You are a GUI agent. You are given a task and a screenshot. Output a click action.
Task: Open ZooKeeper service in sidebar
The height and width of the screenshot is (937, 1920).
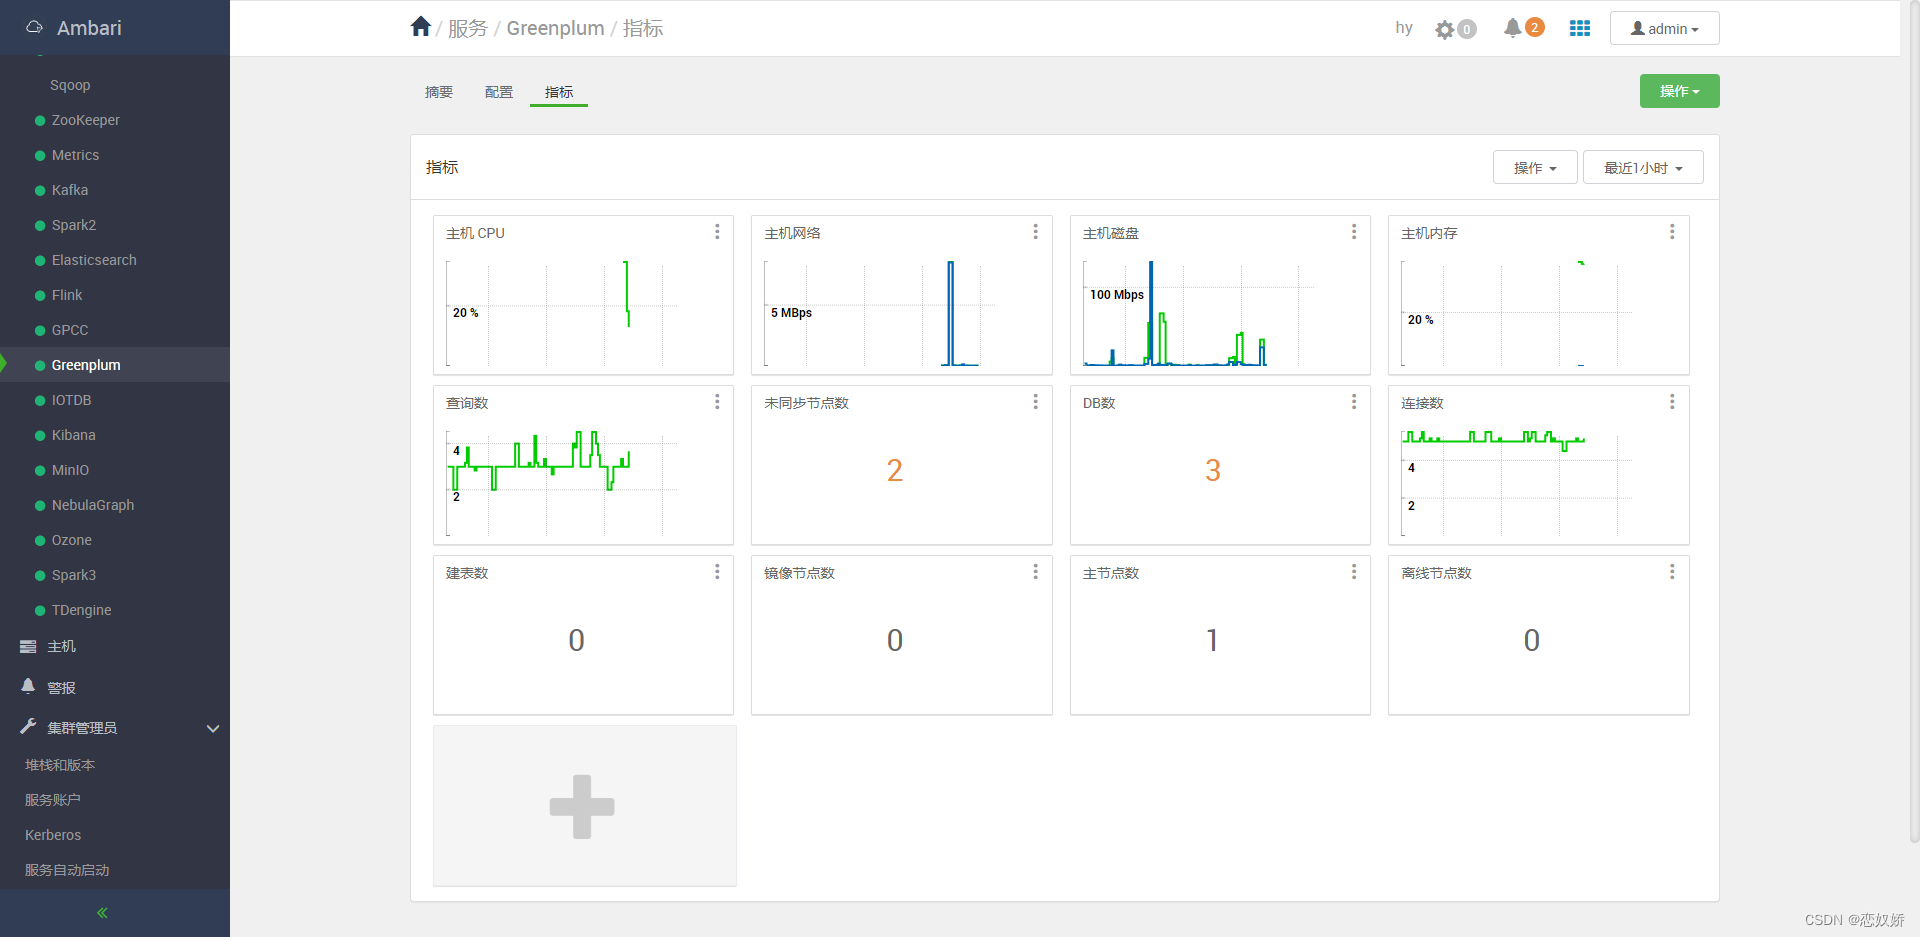(x=86, y=120)
